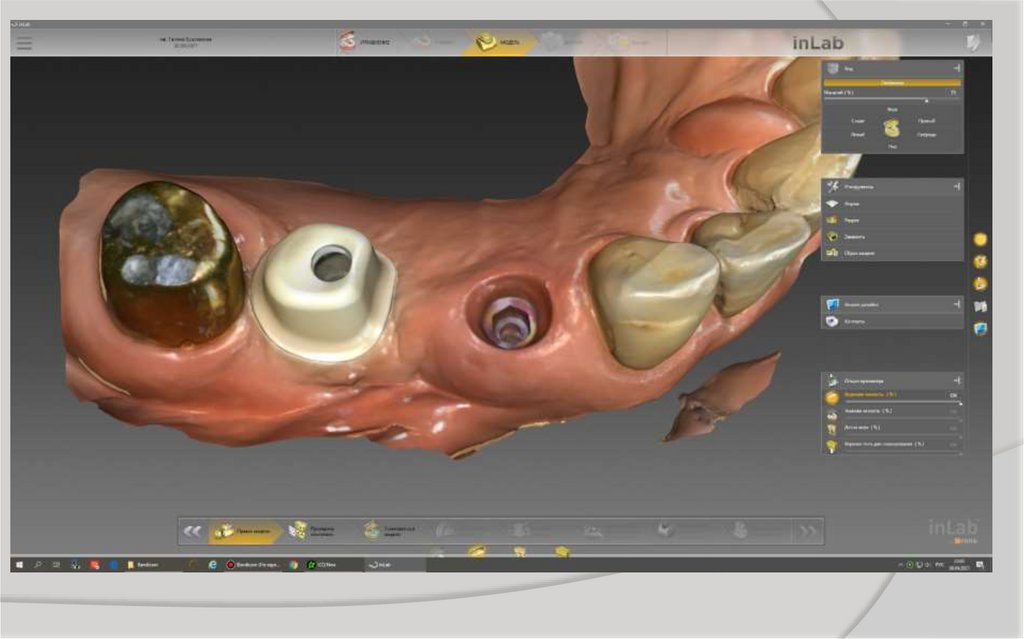Open the notification center in system tray
The width and height of the screenshot is (1024, 639).
[x=980, y=565]
